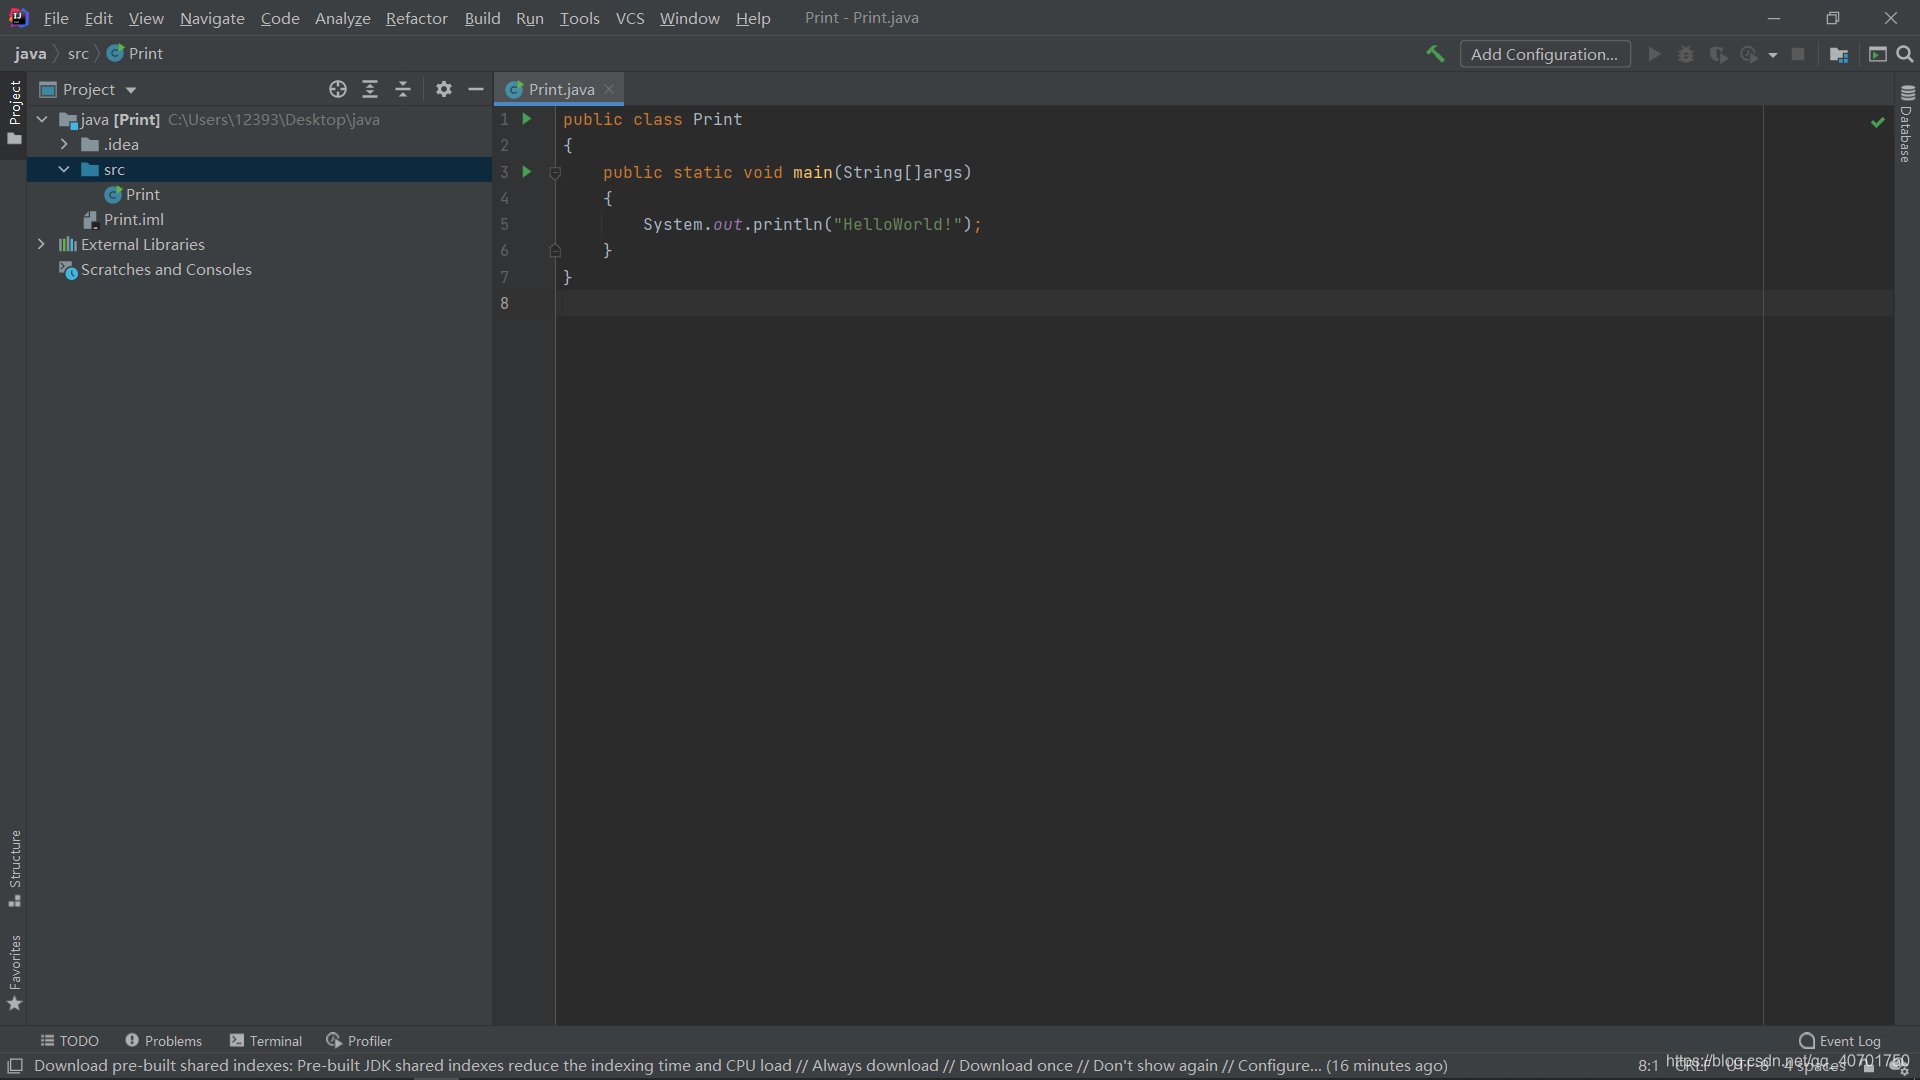Screen dimensions: 1920x1080
Task: Select Print.iml file in project tree
Action: [x=133, y=219]
